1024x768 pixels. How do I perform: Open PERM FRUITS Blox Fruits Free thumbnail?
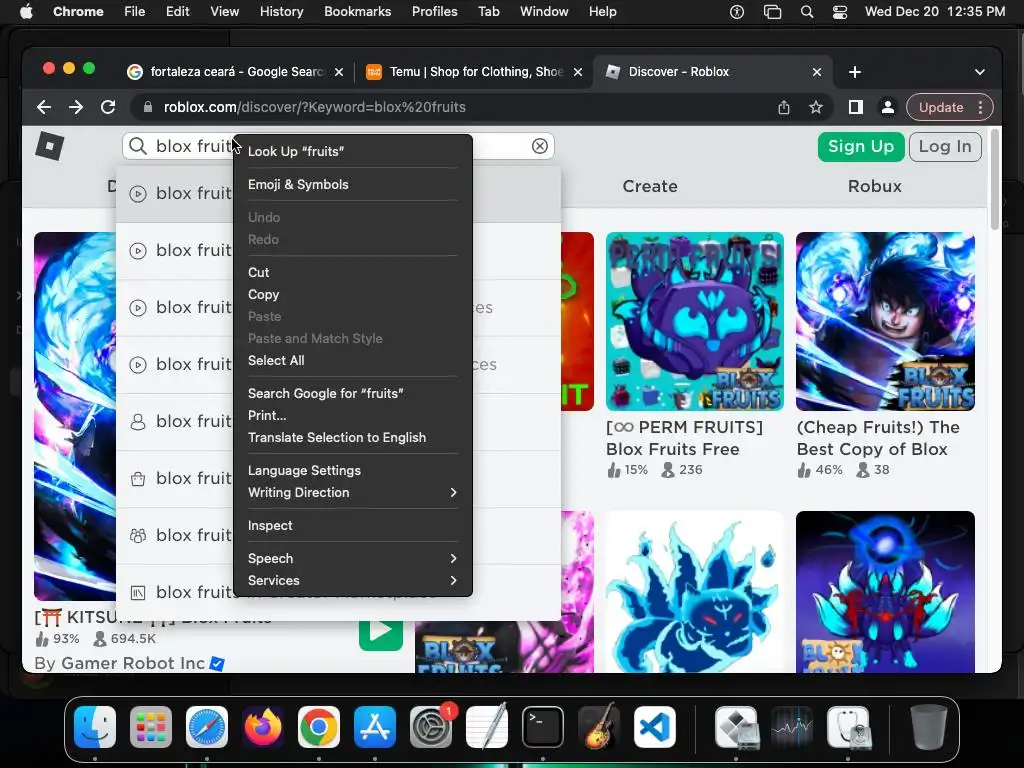coord(695,321)
